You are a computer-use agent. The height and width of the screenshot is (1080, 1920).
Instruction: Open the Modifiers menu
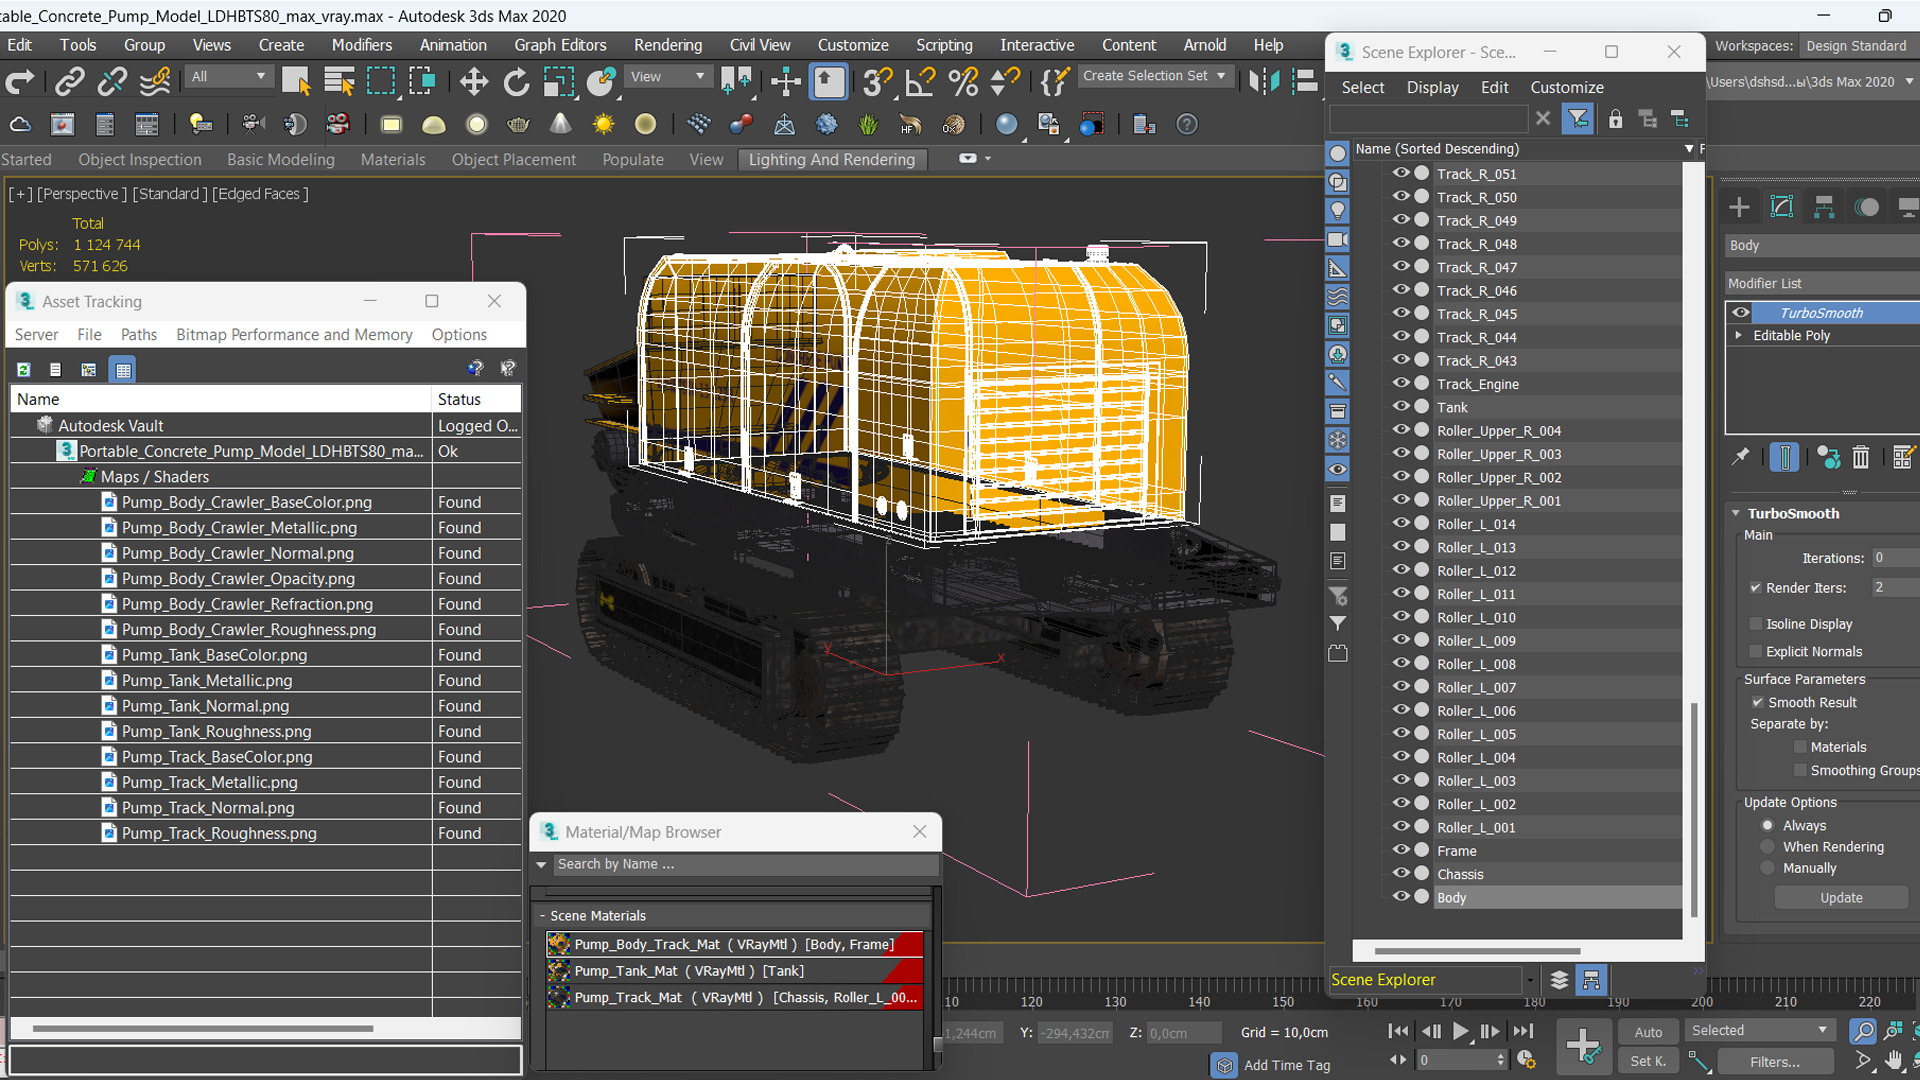tap(362, 45)
